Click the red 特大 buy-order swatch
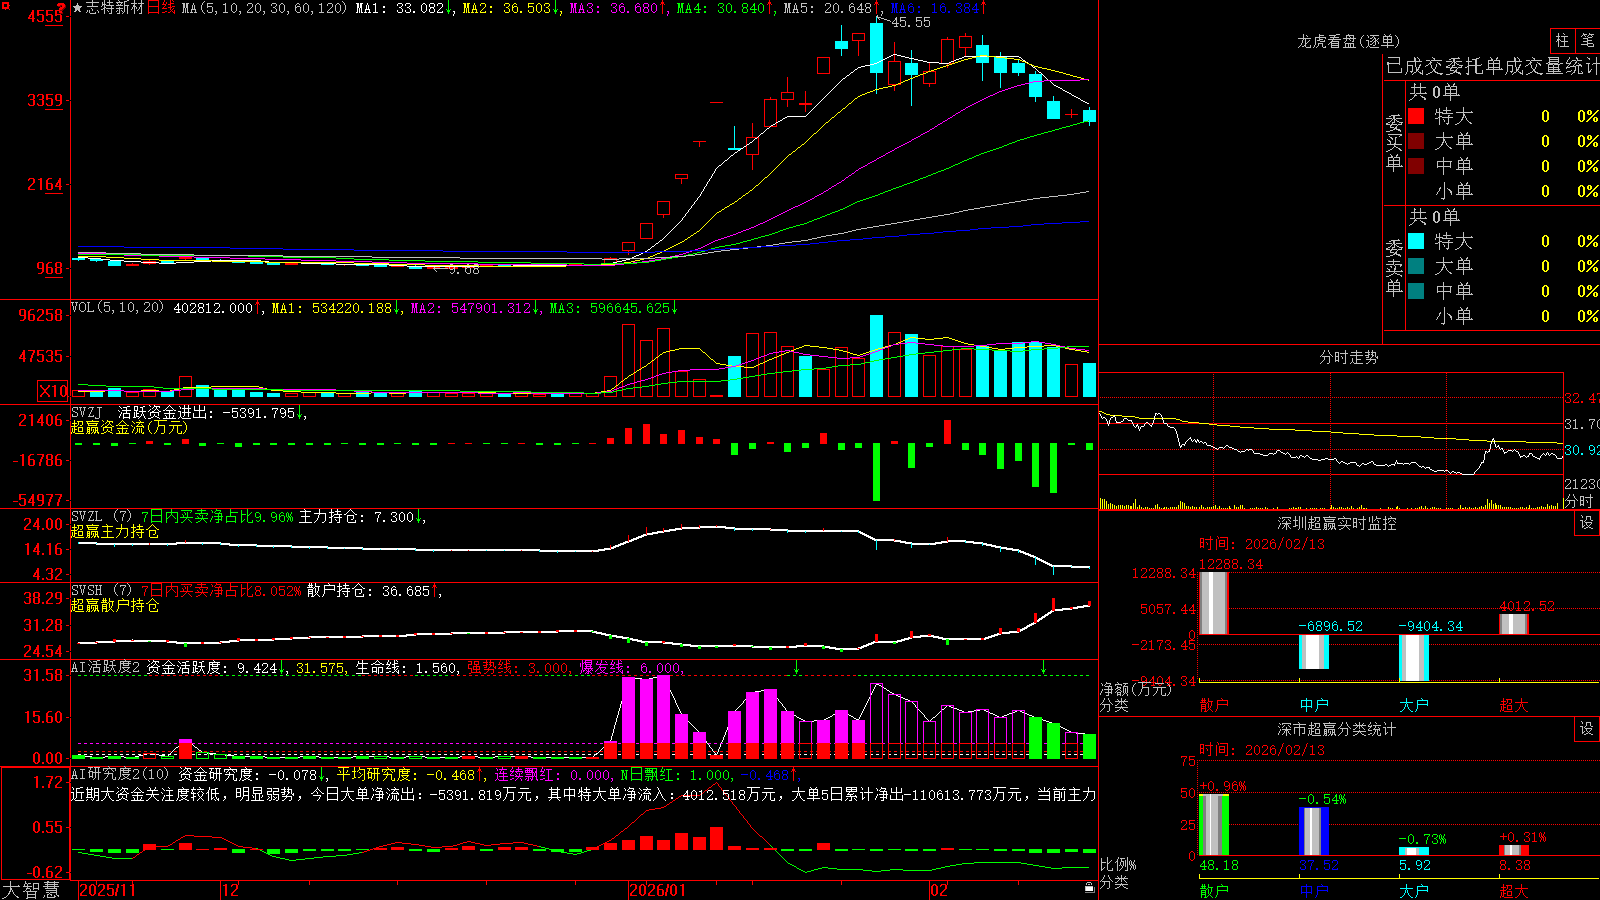The image size is (1600, 900). [1416, 116]
